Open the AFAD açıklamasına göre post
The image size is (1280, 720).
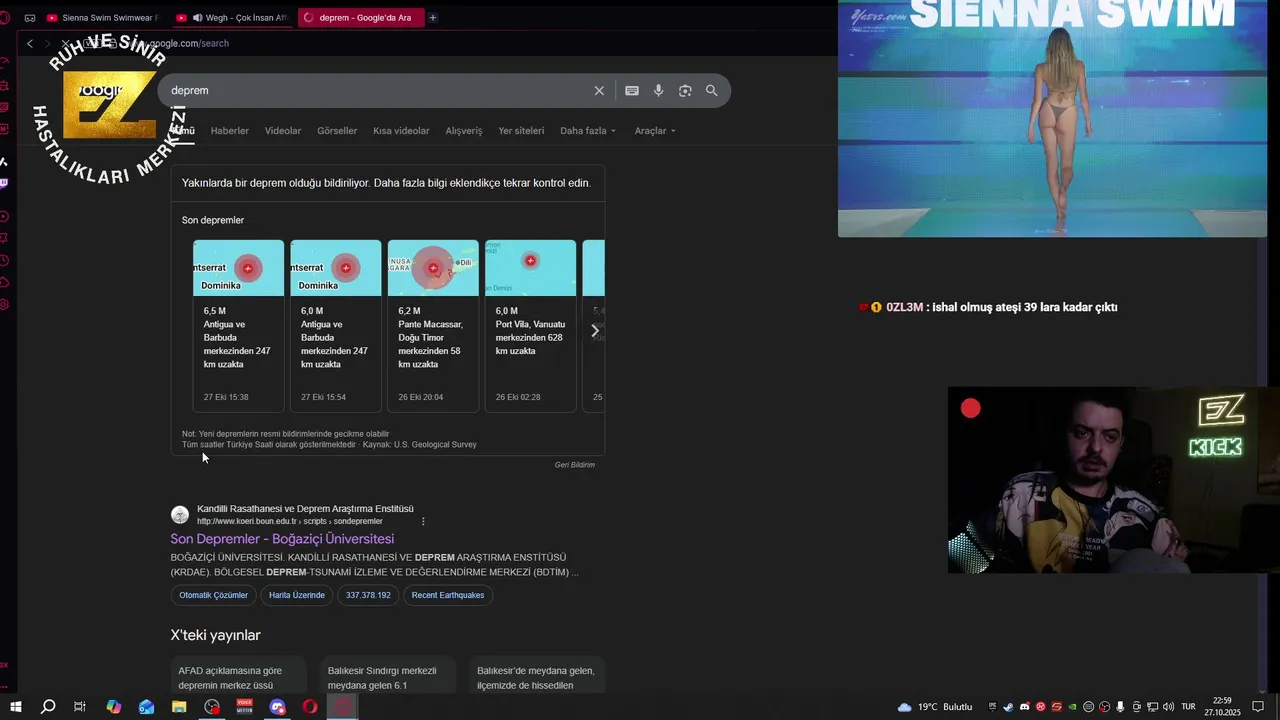click(238, 675)
